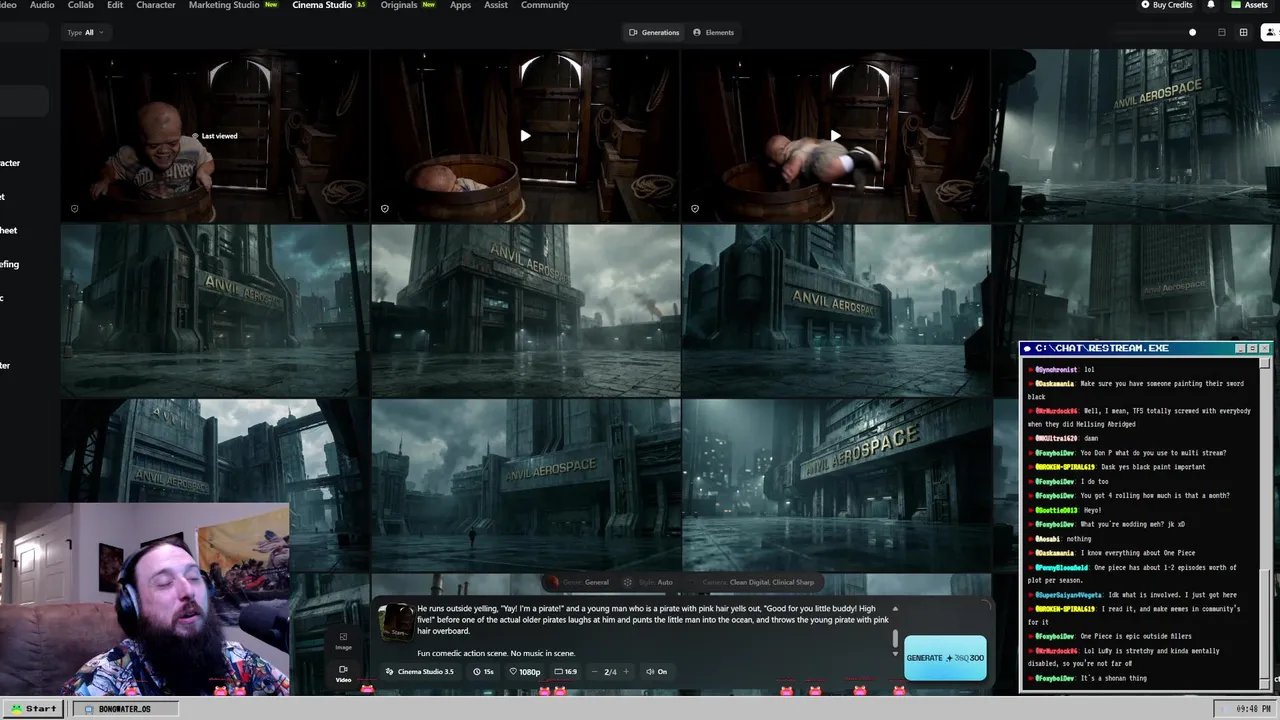The height and width of the screenshot is (720, 1280).
Task: Click the chat window scrollbar down arrow
Action: click(x=1265, y=685)
